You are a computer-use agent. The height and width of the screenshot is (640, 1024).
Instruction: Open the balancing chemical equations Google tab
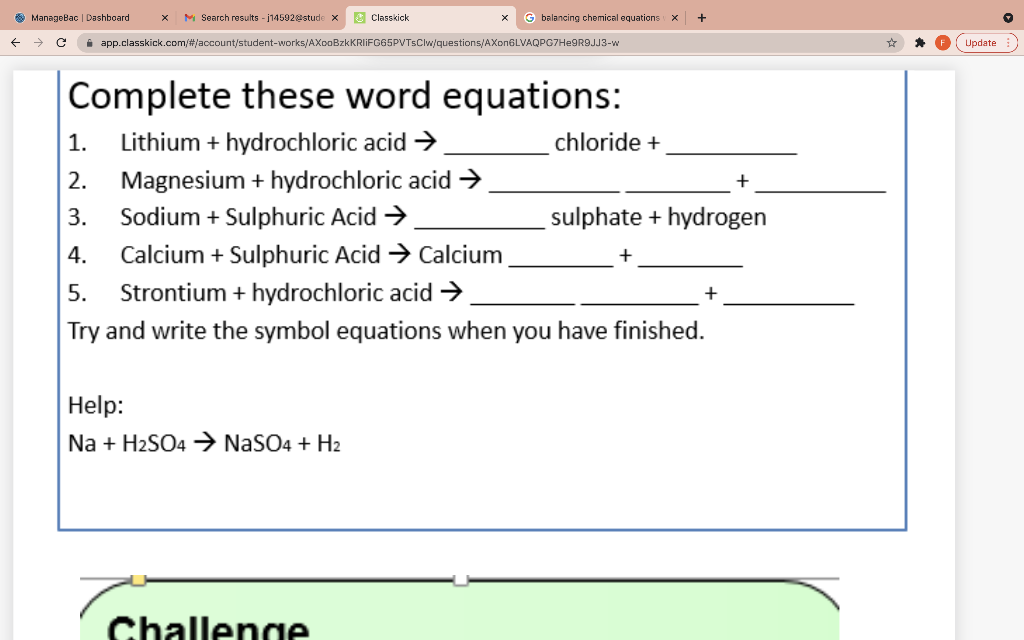(601, 18)
